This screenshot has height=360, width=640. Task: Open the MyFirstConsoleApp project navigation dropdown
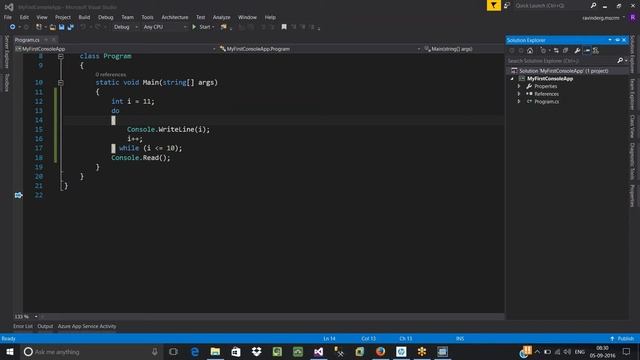(x=116, y=49)
